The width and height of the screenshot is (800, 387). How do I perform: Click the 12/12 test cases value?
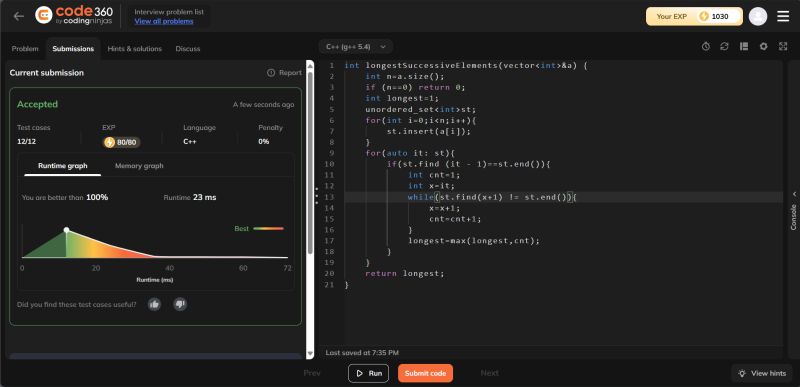(x=27, y=142)
